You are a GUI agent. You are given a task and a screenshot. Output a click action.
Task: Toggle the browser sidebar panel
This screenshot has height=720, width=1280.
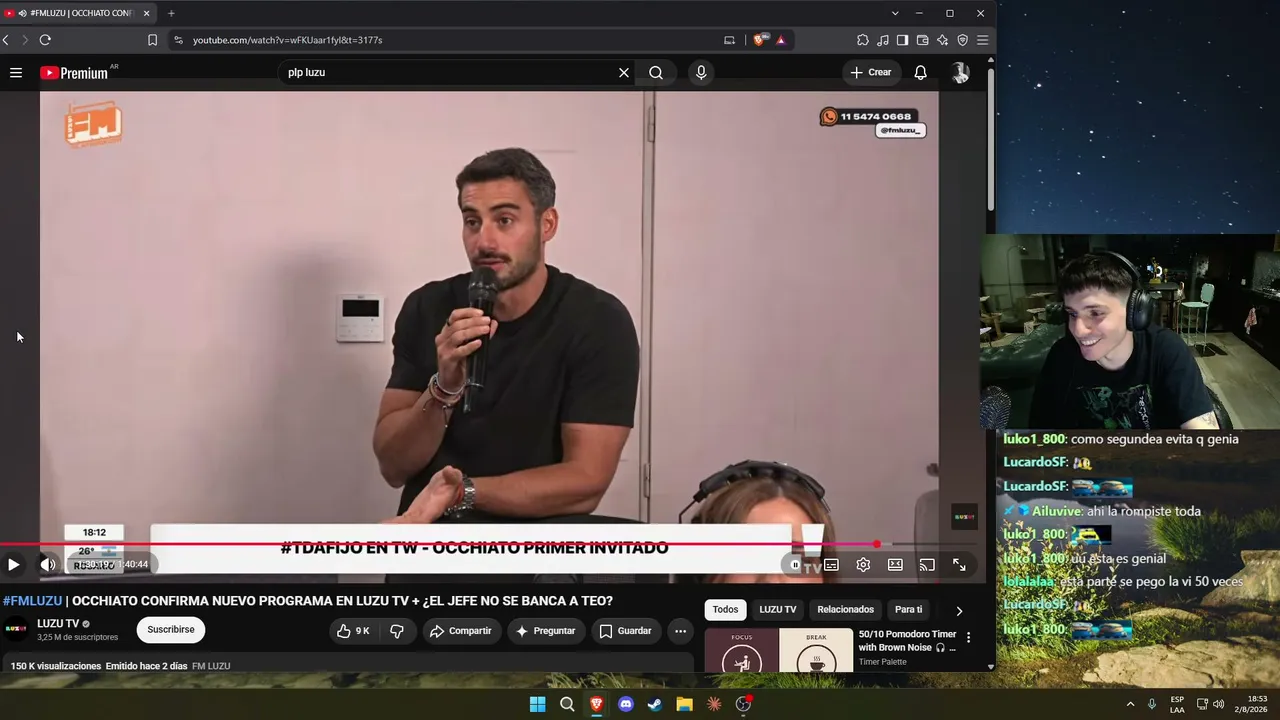902,40
